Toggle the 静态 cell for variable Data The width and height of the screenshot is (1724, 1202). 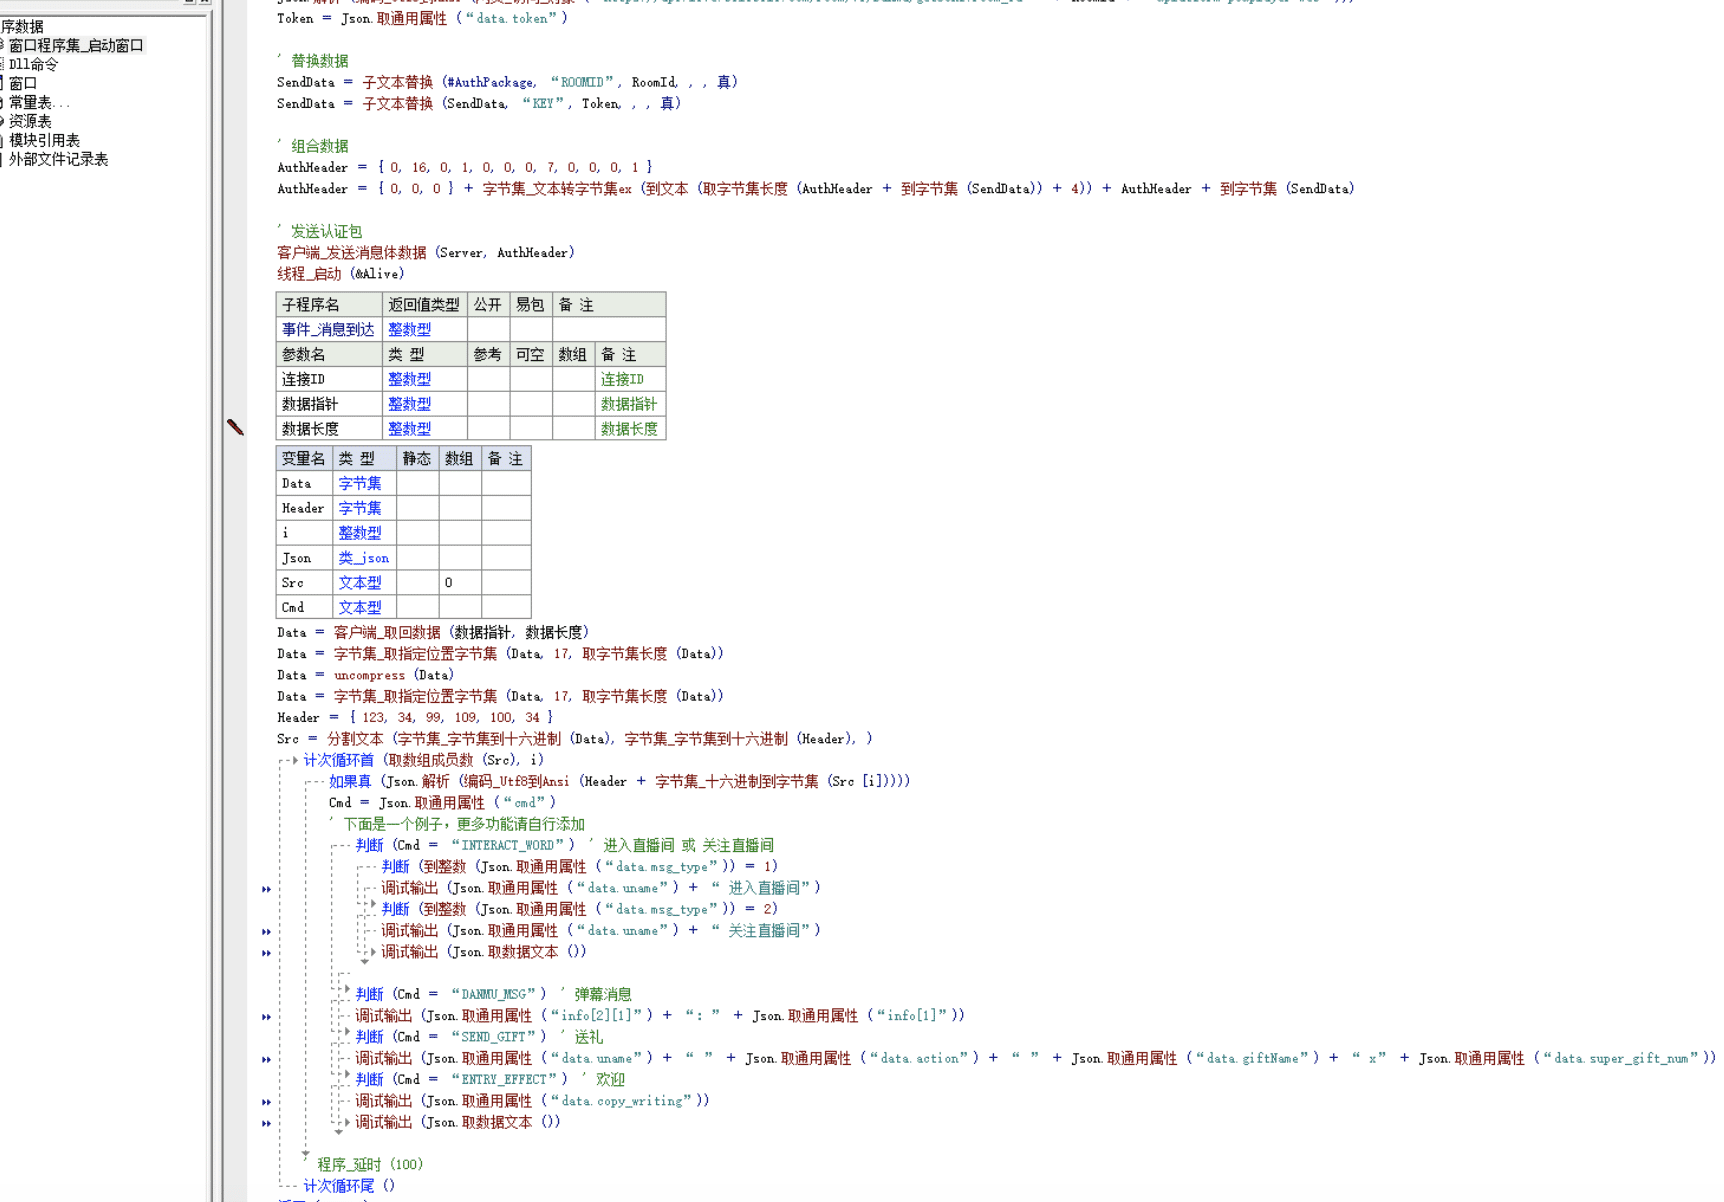(x=417, y=483)
